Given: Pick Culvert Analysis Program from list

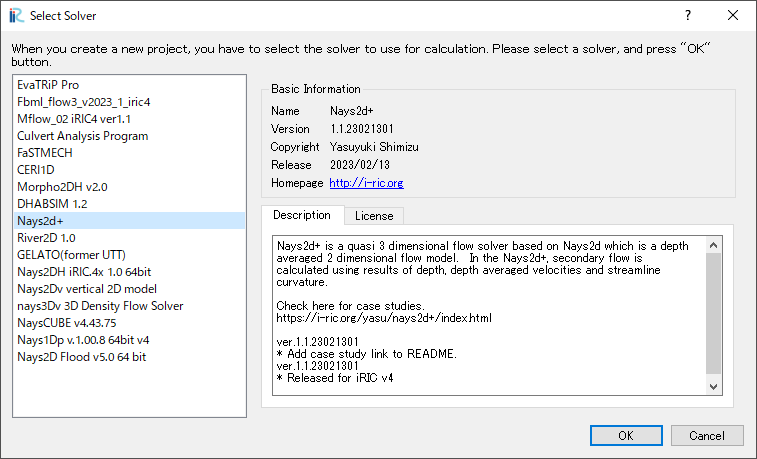Looking at the screenshot, I should (129, 136).
